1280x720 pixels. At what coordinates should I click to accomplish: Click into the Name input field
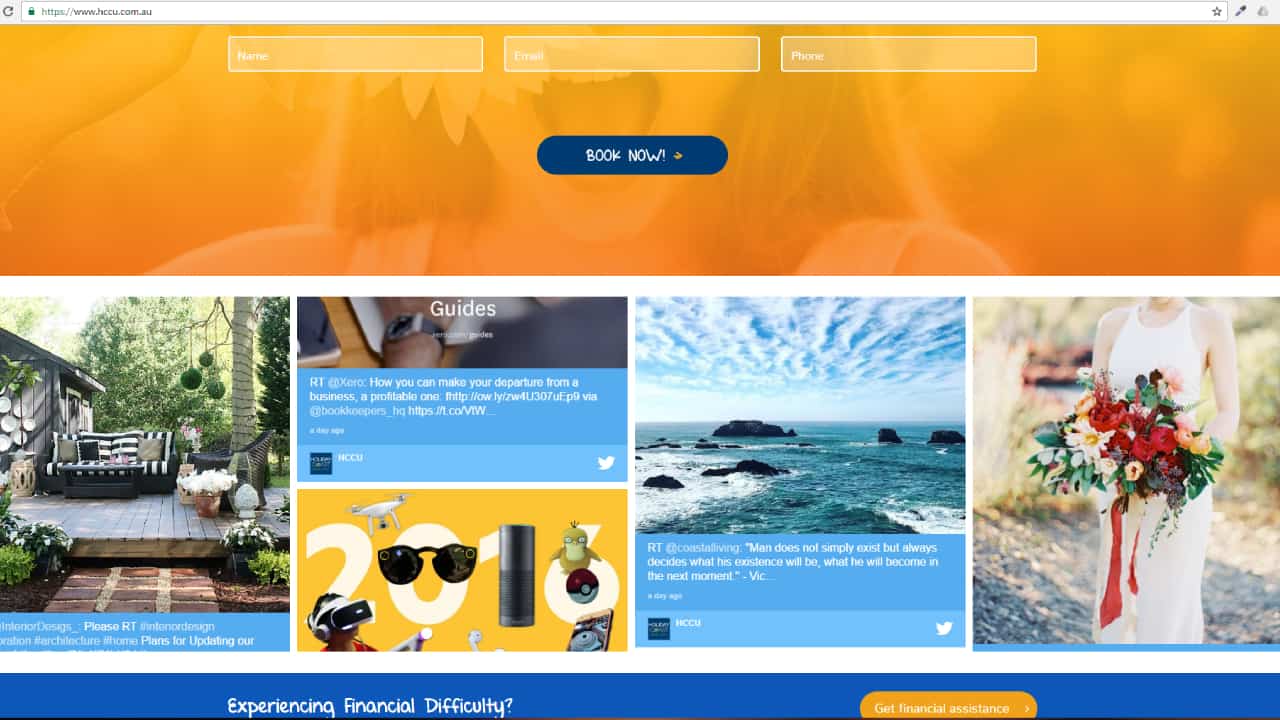point(355,54)
